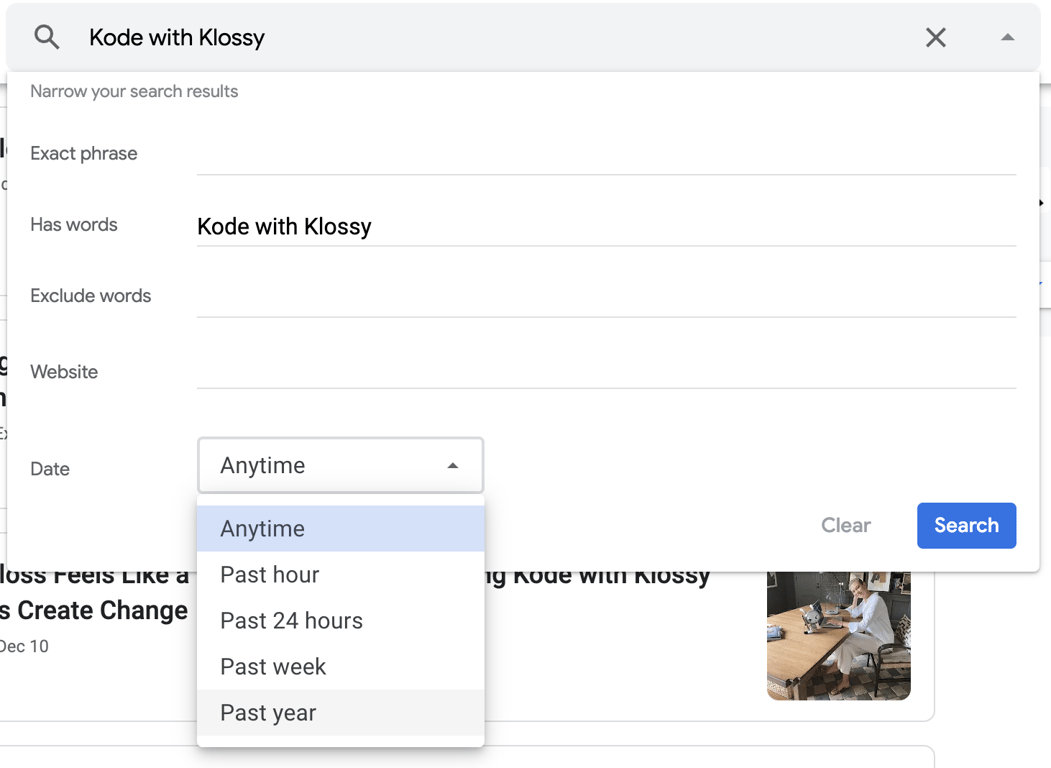The image size is (1051, 768).
Task: Click the Has words input field
Action: (606, 226)
